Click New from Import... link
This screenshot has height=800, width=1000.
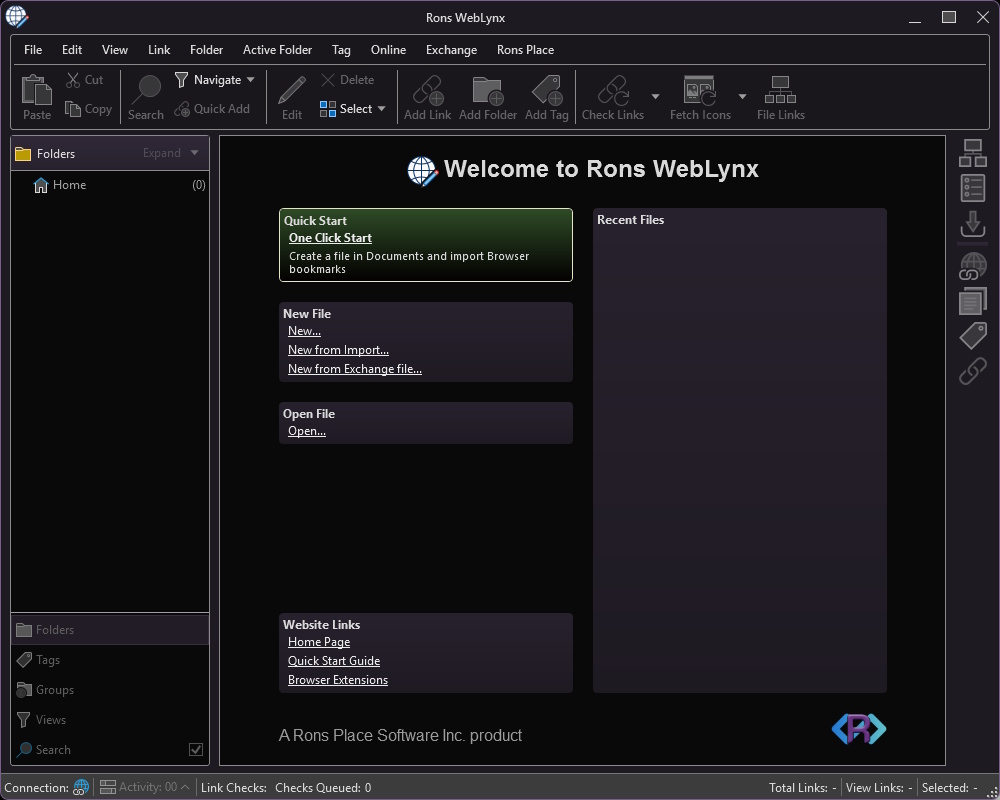point(338,350)
